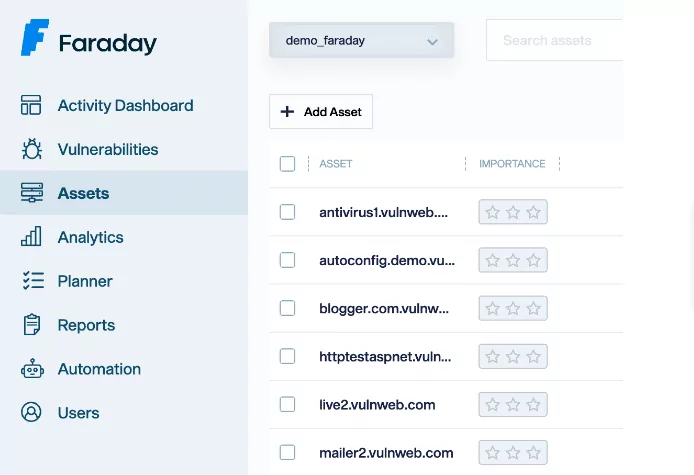The image size is (694, 475).
Task: Click the Analytics bar chart icon
Action: 31,237
